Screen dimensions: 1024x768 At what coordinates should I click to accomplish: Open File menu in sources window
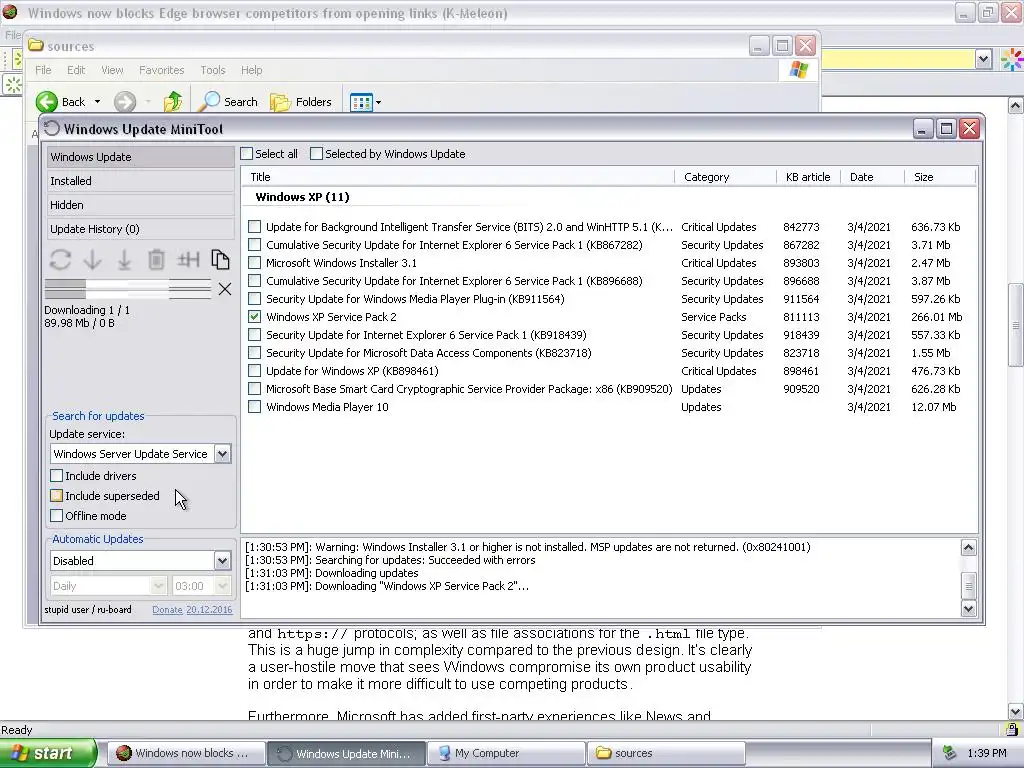(43, 70)
